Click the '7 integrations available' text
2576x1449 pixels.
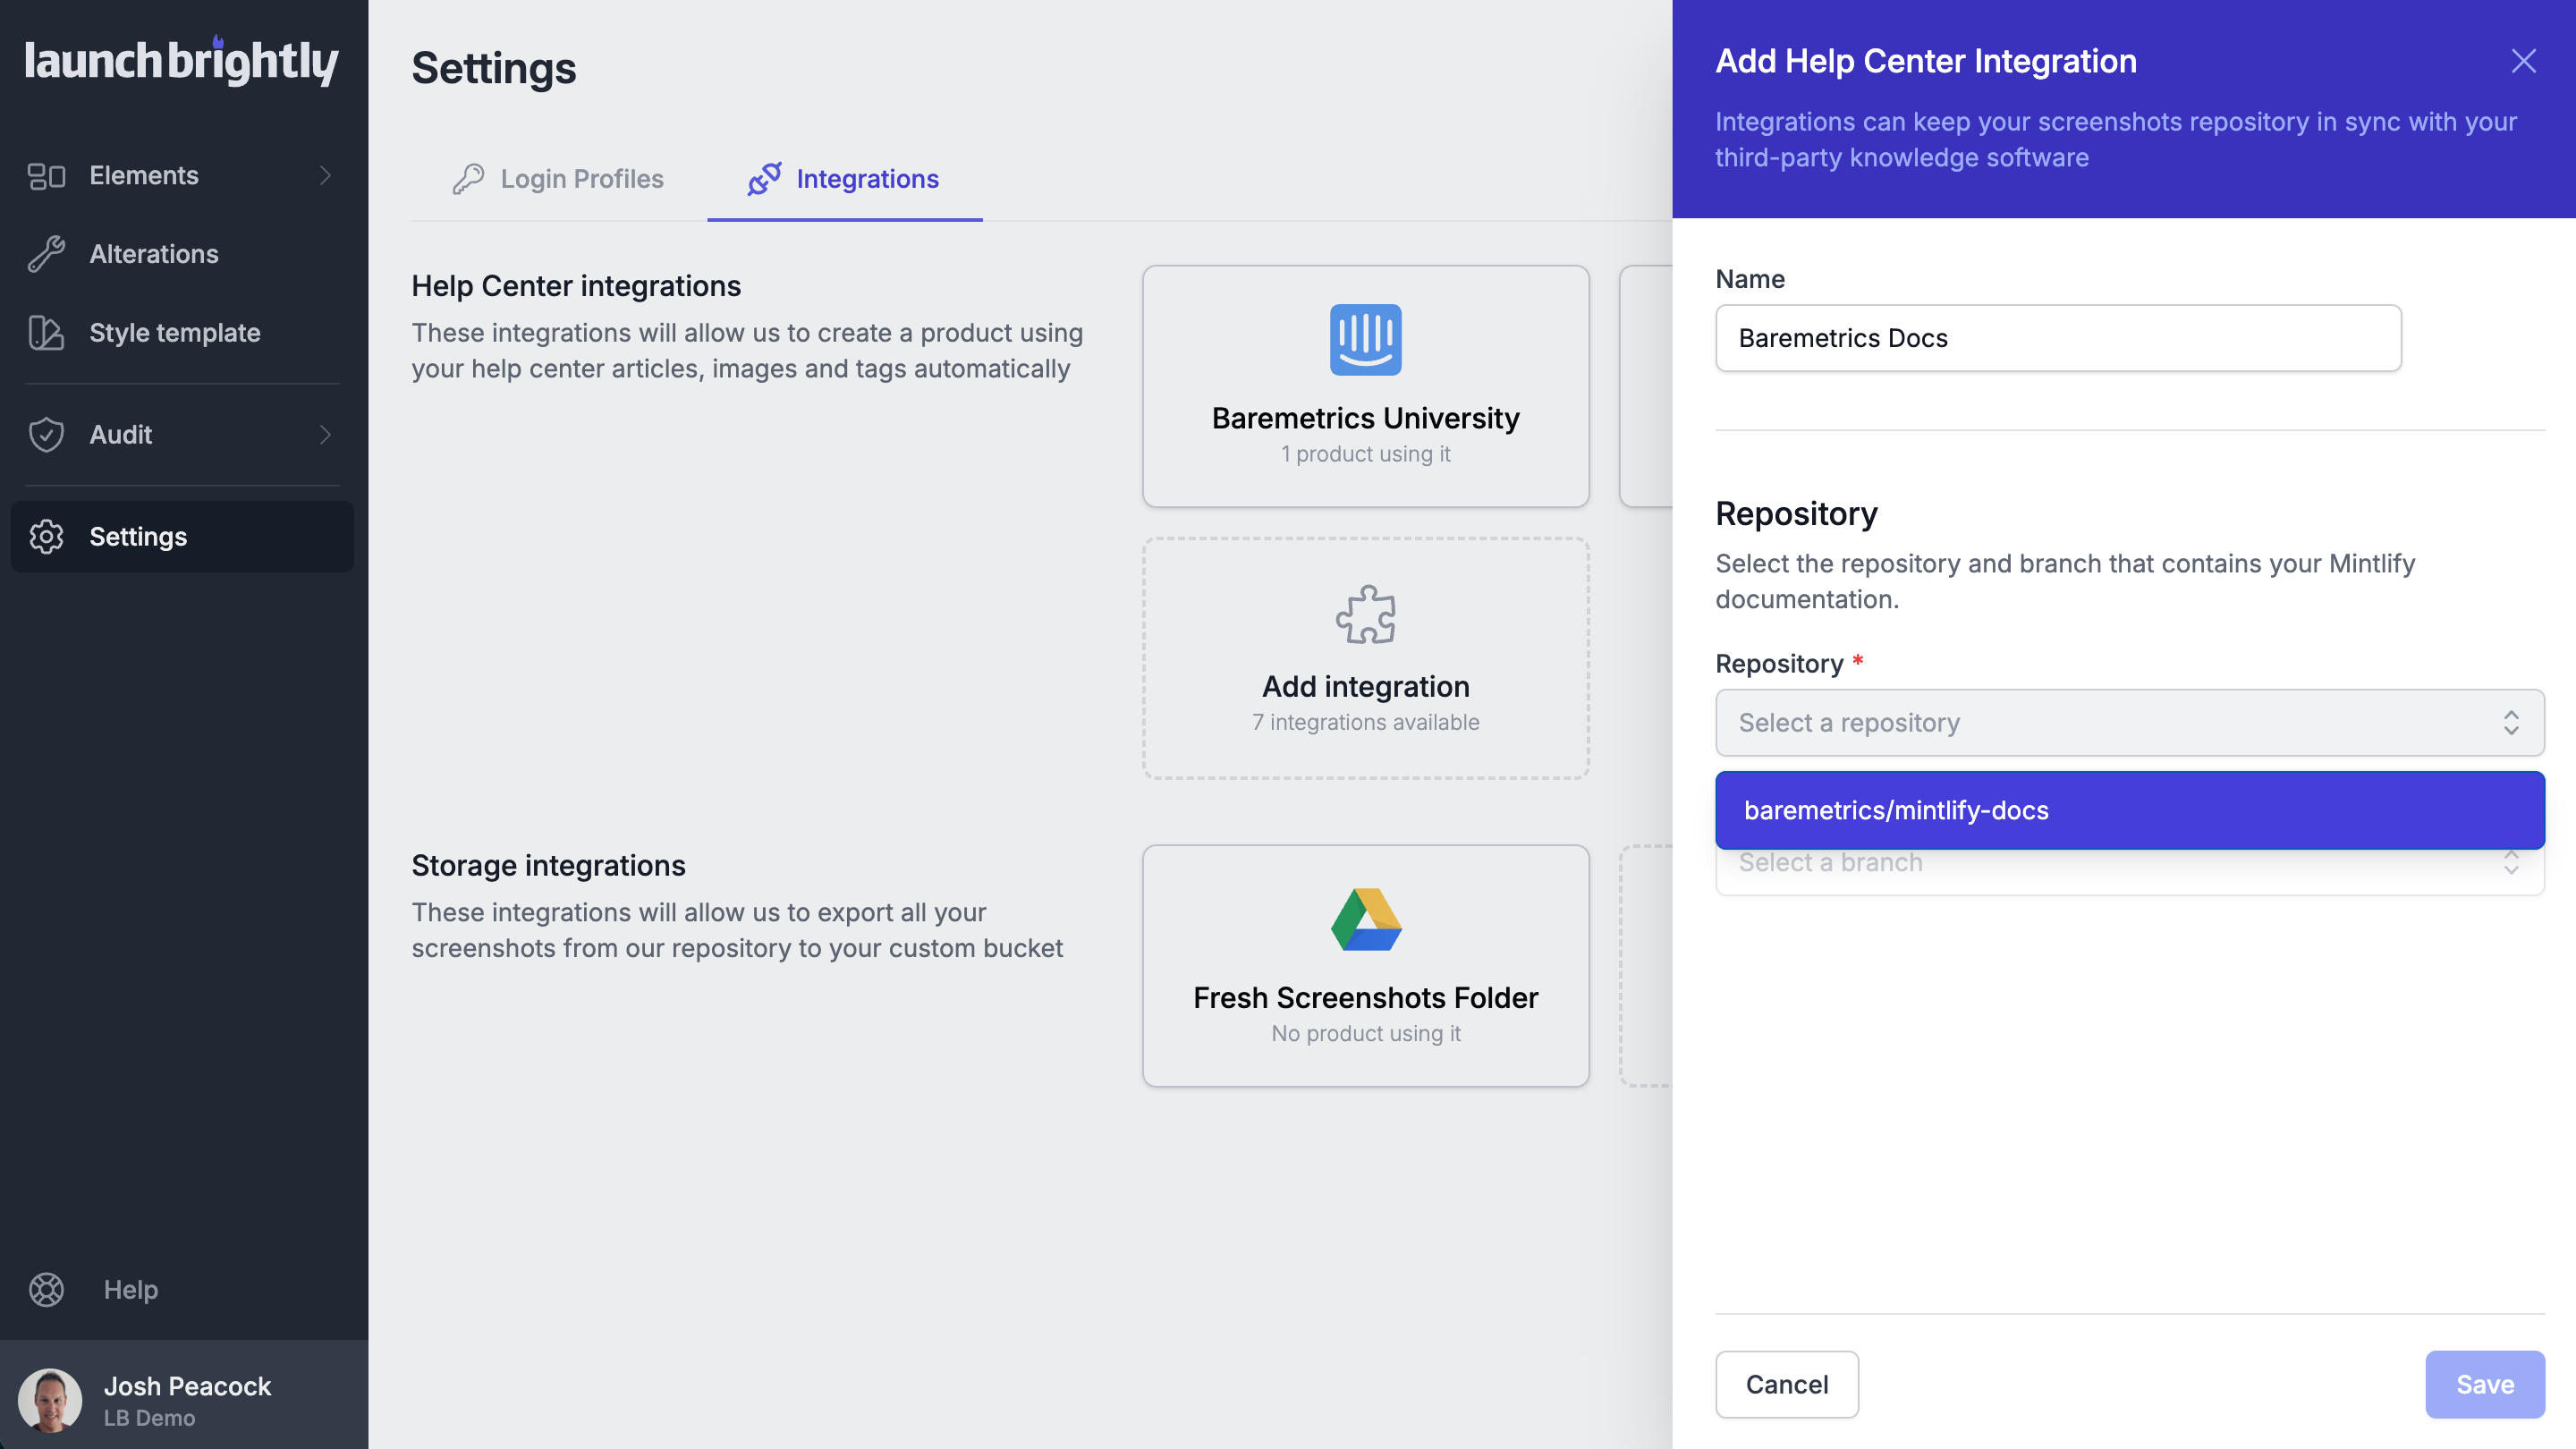pyautogui.click(x=1366, y=722)
